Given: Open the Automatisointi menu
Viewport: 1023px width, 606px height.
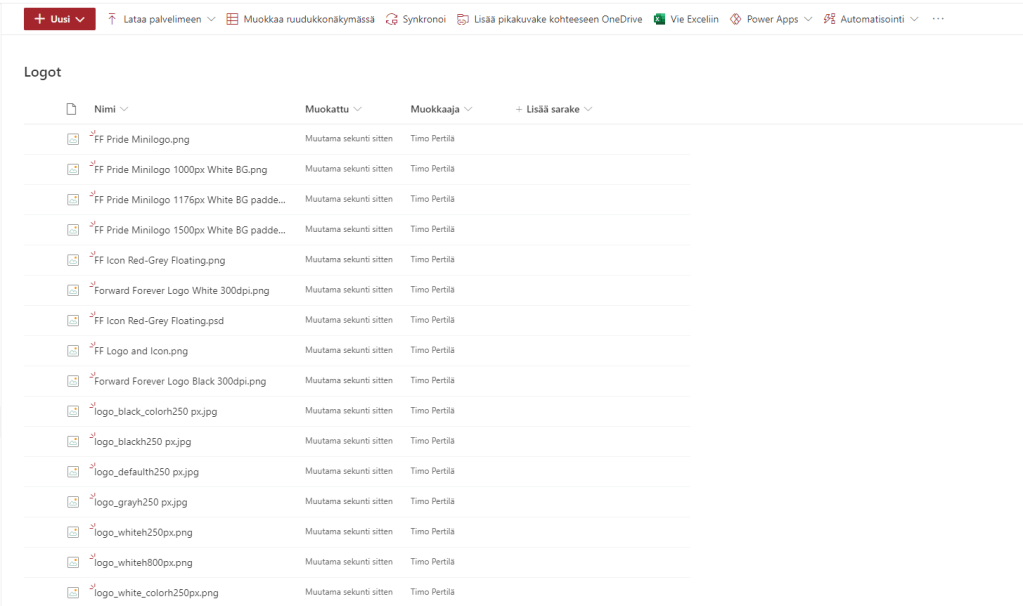Looking at the screenshot, I should [872, 19].
